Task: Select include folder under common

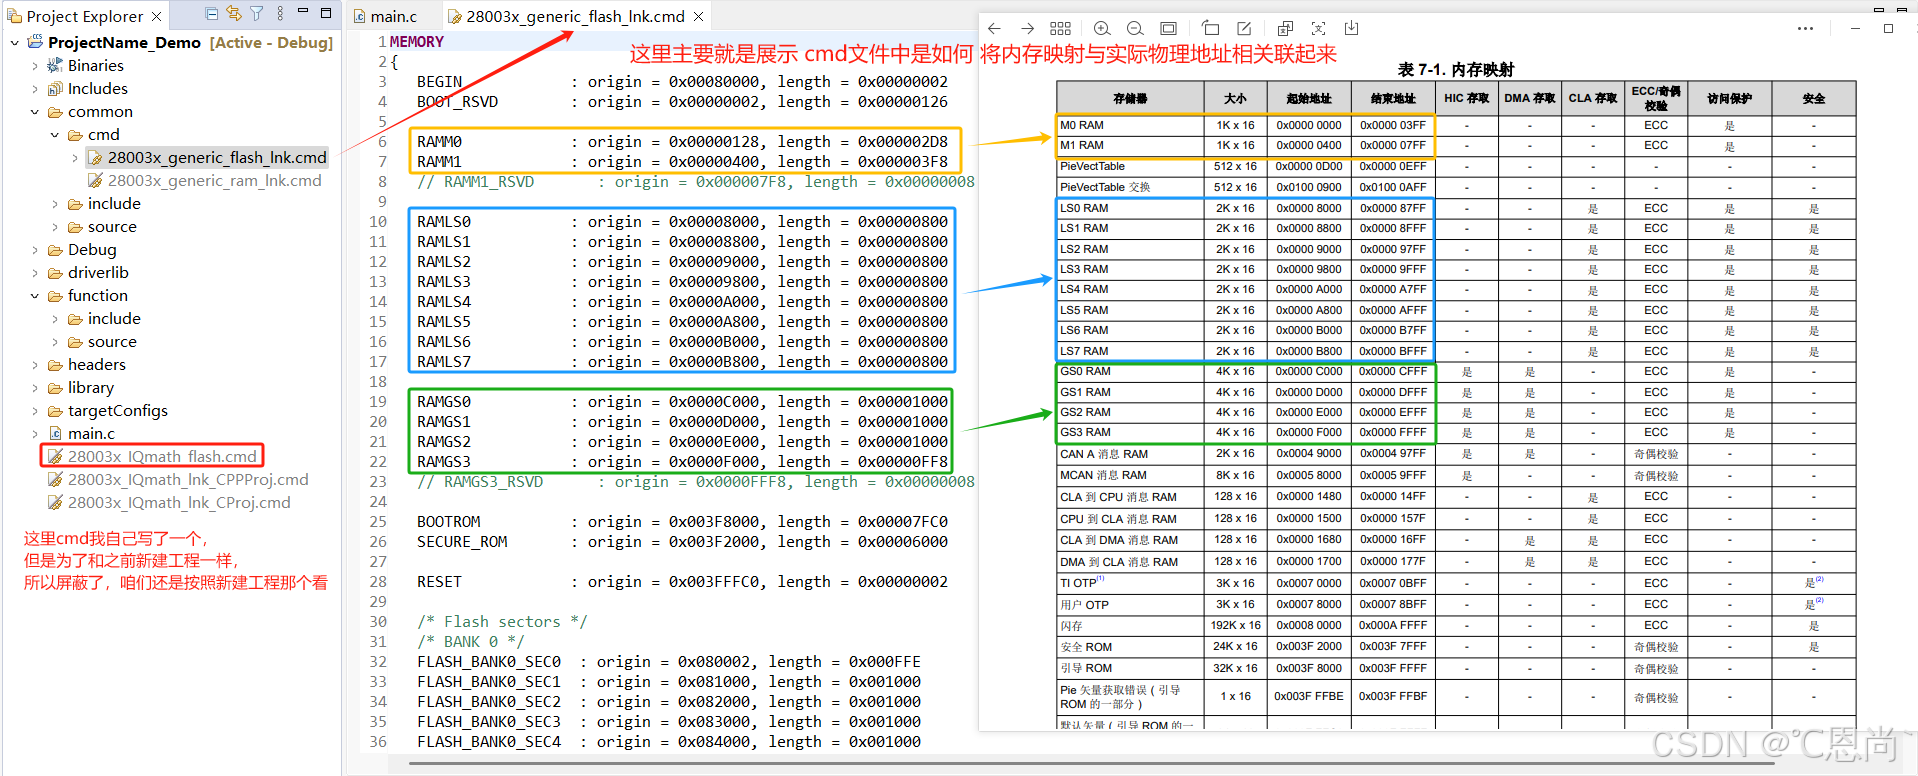Action: [x=114, y=204]
